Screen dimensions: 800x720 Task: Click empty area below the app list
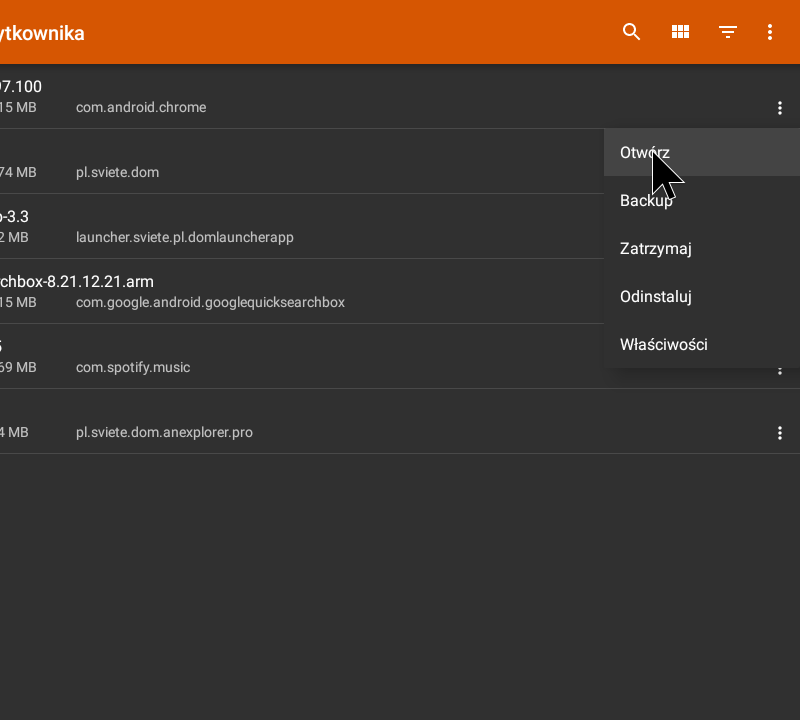pos(400,590)
